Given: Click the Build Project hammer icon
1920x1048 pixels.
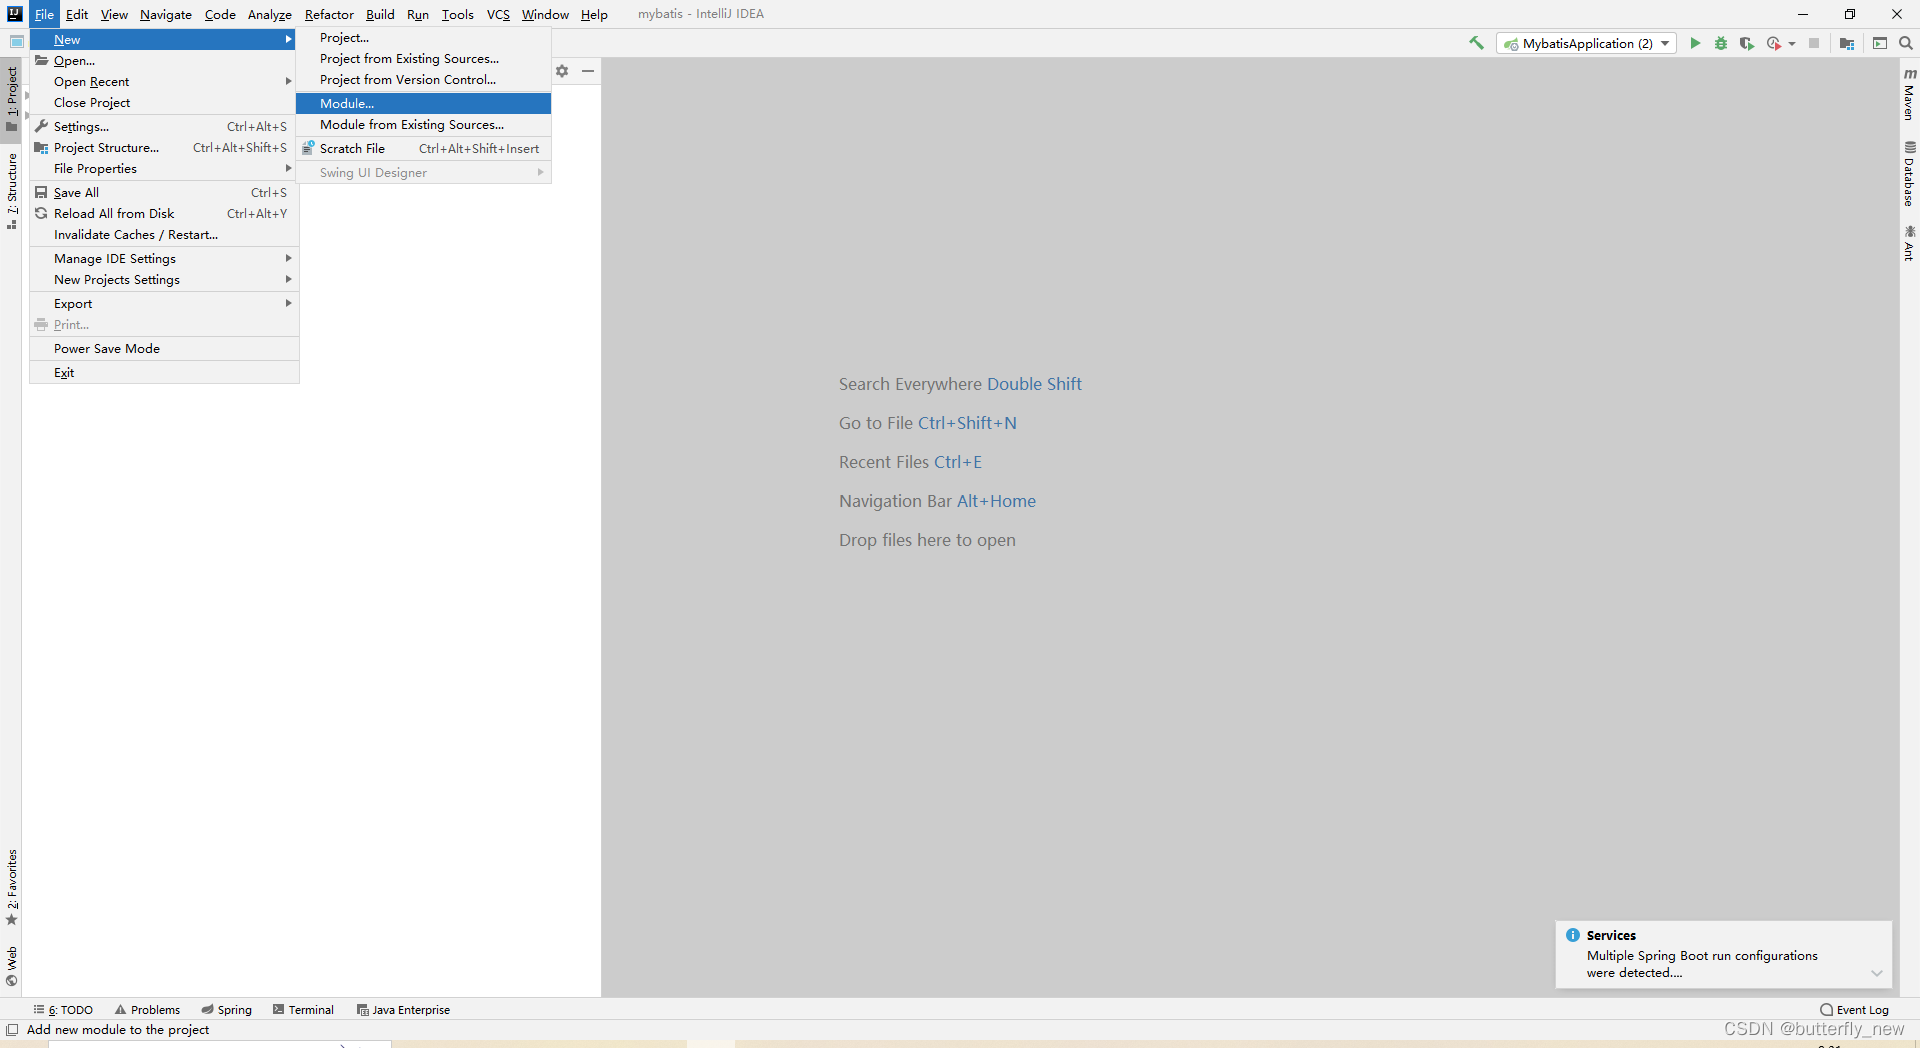Looking at the screenshot, I should pyautogui.click(x=1476, y=43).
